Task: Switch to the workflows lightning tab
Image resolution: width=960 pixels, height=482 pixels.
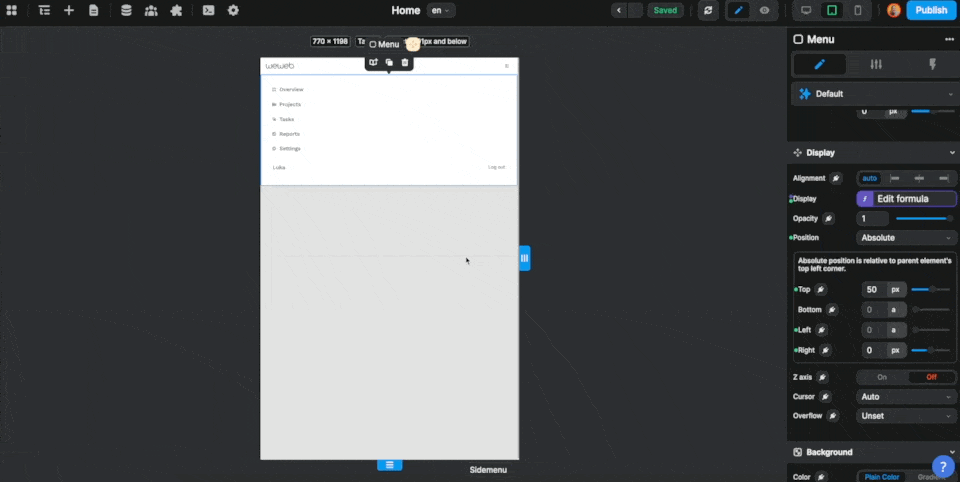Action: pos(932,64)
